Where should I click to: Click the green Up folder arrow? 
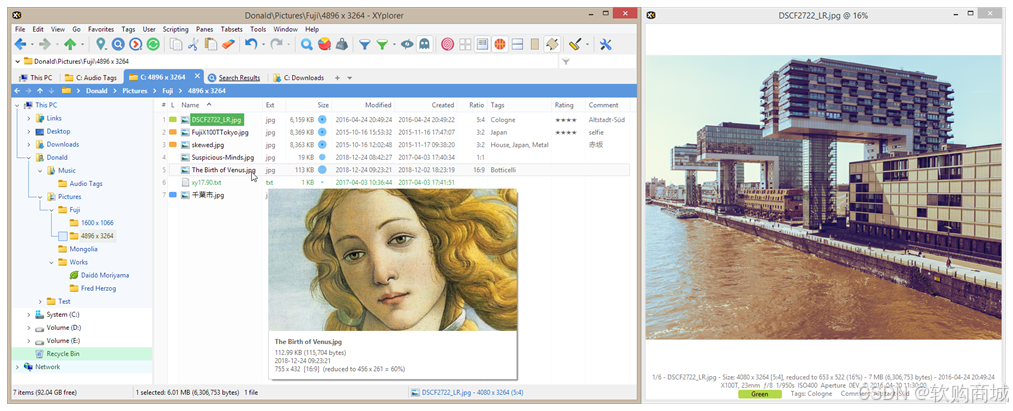coord(70,44)
